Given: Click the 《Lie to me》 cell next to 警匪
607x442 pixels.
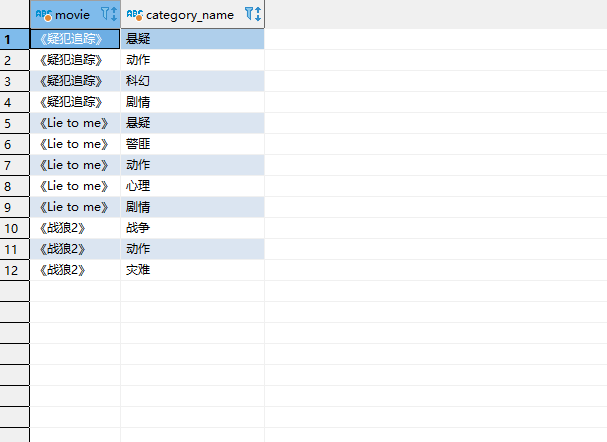Looking at the screenshot, I should pos(75,144).
